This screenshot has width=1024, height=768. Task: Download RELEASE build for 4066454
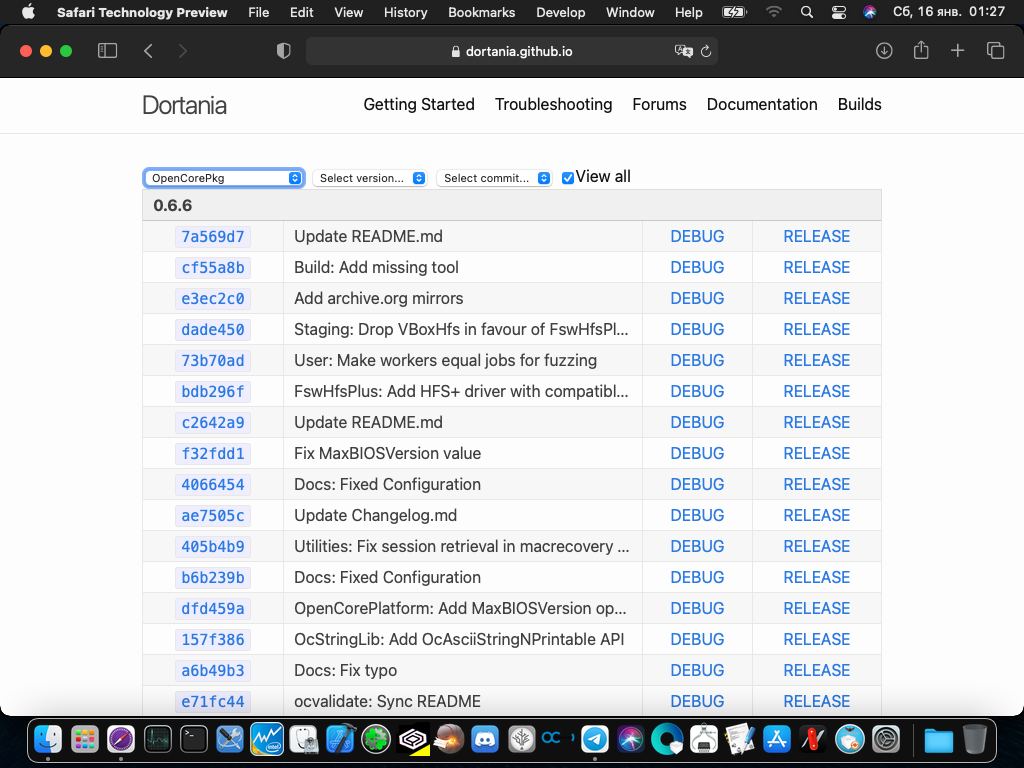pos(816,485)
